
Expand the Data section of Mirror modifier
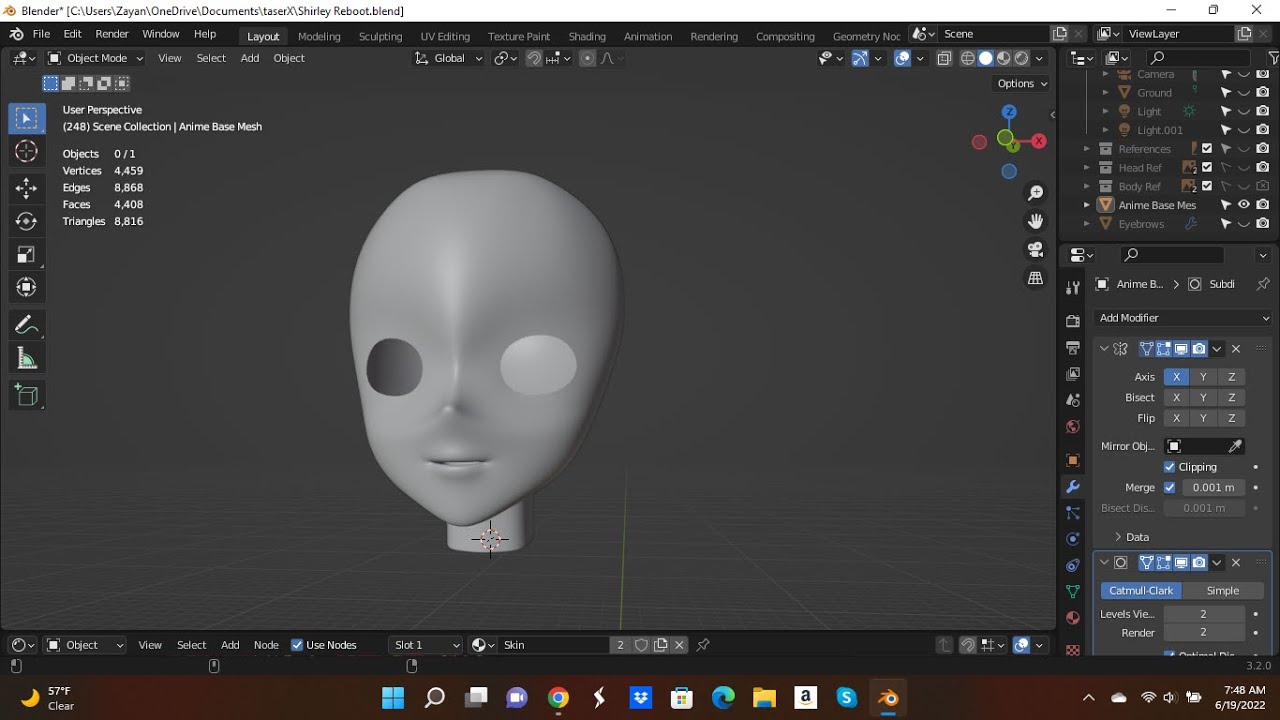click(1137, 537)
